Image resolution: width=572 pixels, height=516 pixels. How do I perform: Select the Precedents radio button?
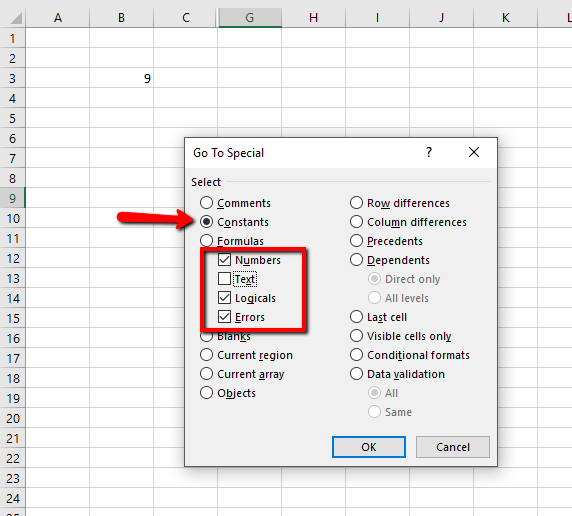[356, 240]
